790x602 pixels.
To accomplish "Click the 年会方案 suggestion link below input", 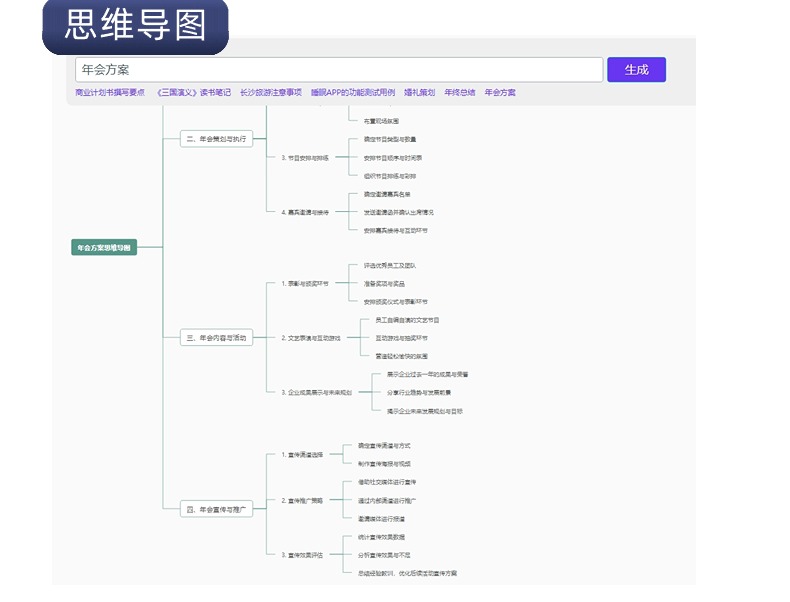I will click(x=500, y=93).
